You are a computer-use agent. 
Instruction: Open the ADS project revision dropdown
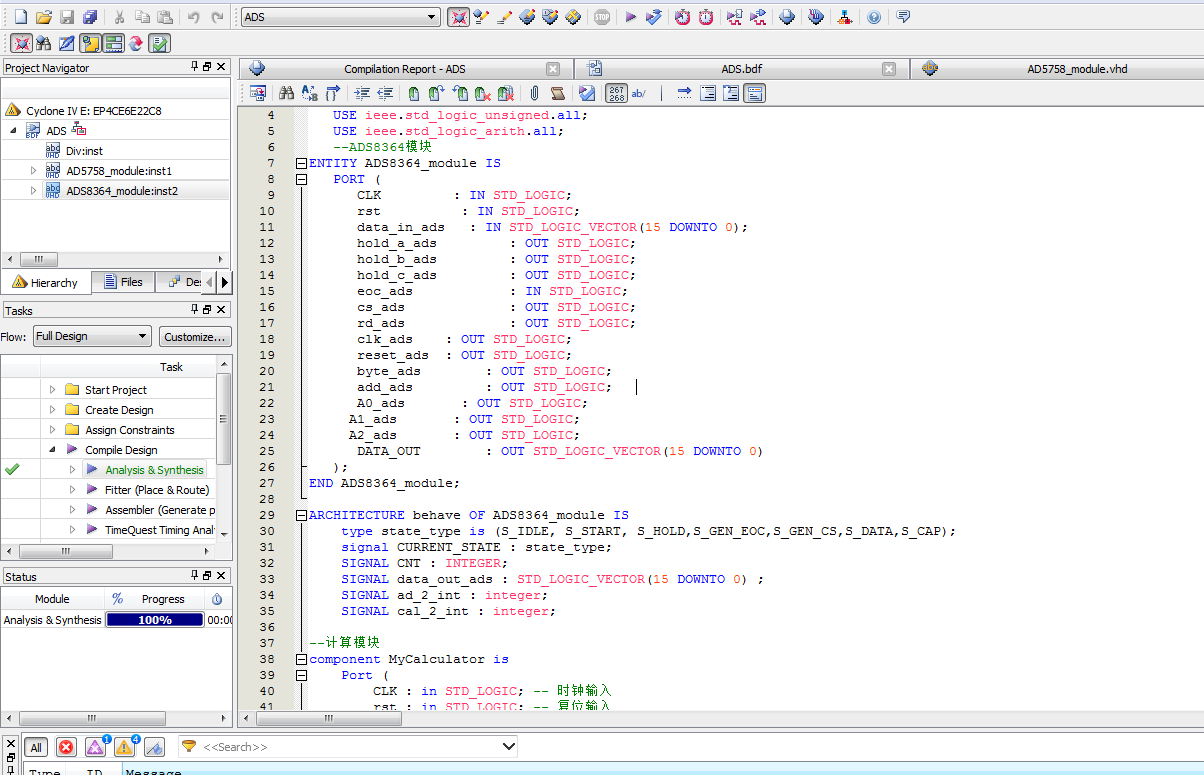tap(340, 17)
